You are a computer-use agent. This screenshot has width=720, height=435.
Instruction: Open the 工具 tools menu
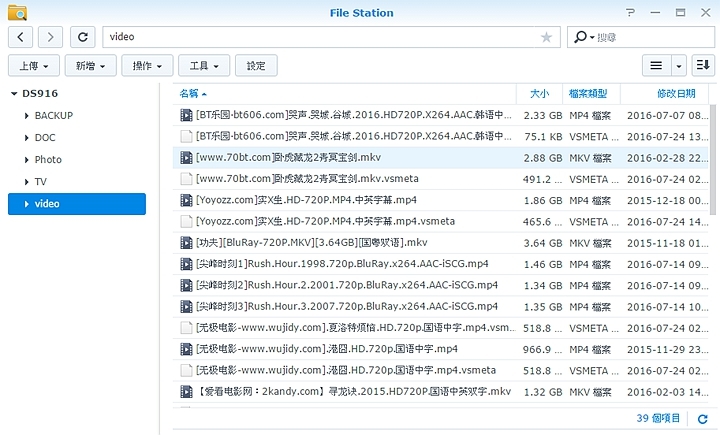click(204, 66)
